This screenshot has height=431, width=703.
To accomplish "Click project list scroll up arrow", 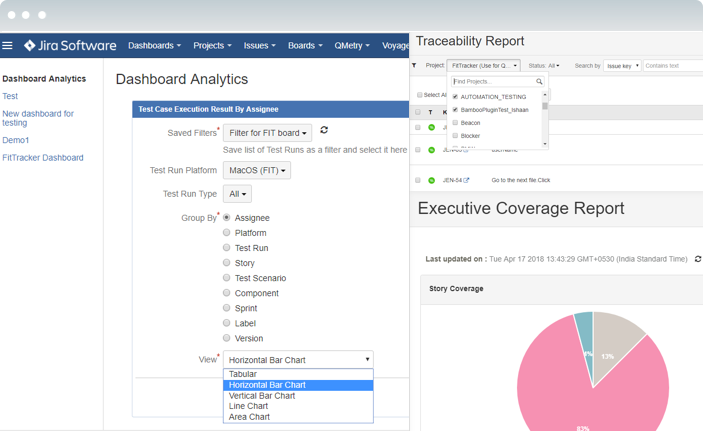I will pos(545,95).
